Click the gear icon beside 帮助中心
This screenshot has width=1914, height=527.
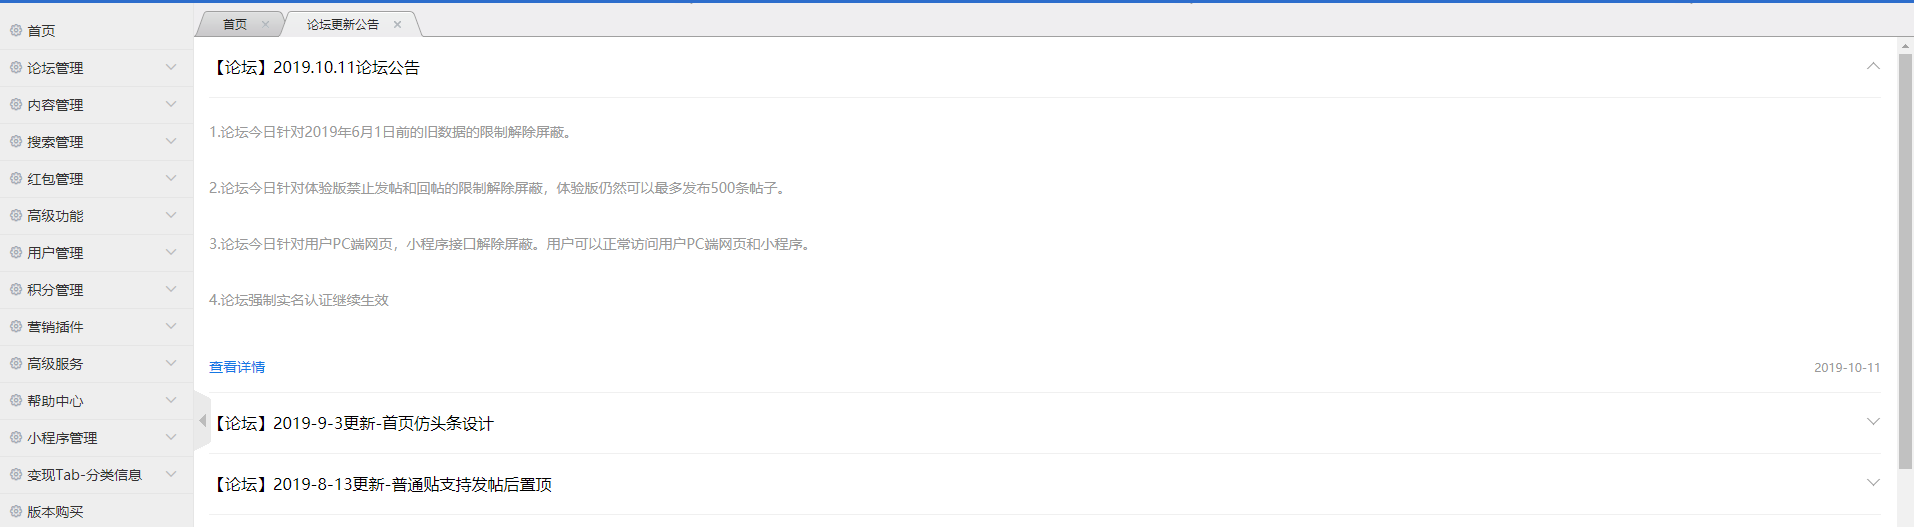[16, 401]
